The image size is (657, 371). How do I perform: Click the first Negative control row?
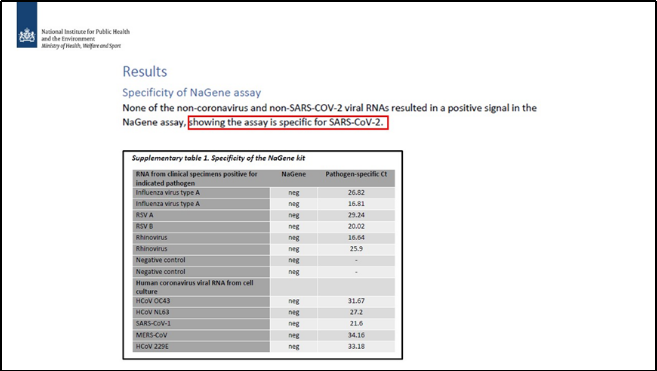pyautogui.click(x=264, y=260)
